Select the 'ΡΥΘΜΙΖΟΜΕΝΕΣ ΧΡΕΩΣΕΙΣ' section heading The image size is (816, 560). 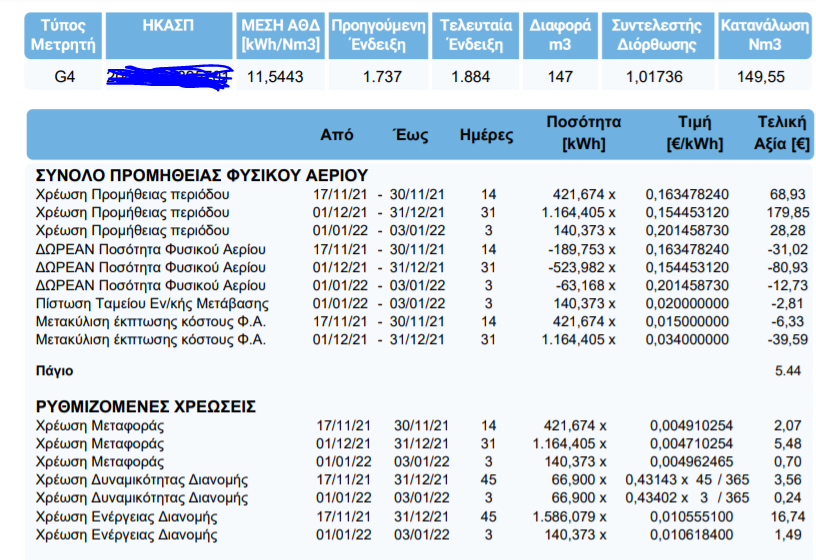(146, 407)
